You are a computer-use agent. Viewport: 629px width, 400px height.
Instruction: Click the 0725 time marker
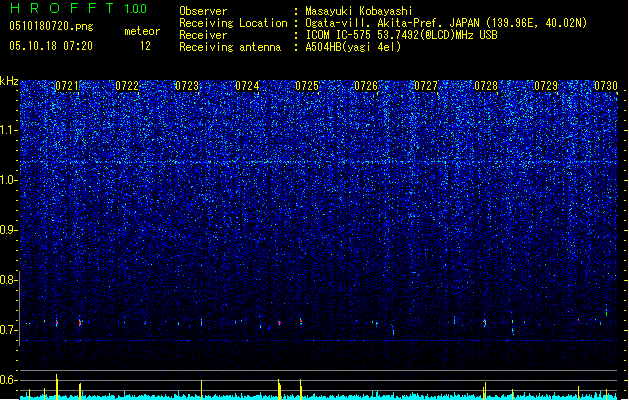pyautogui.click(x=307, y=86)
